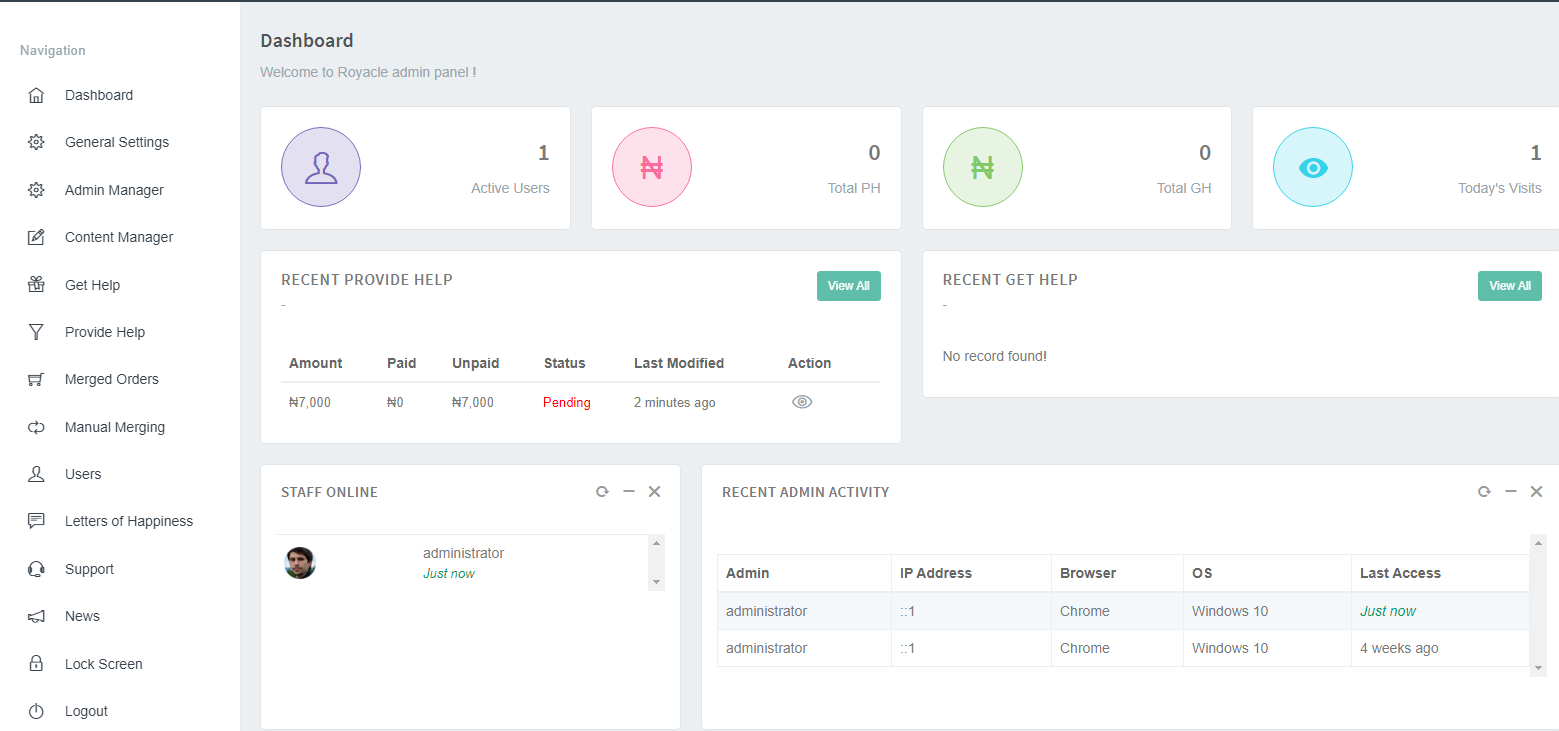This screenshot has height=731, width=1559.
Task: Click the Today's Visits eye icon
Action: pyautogui.click(x=1312, y=167)
